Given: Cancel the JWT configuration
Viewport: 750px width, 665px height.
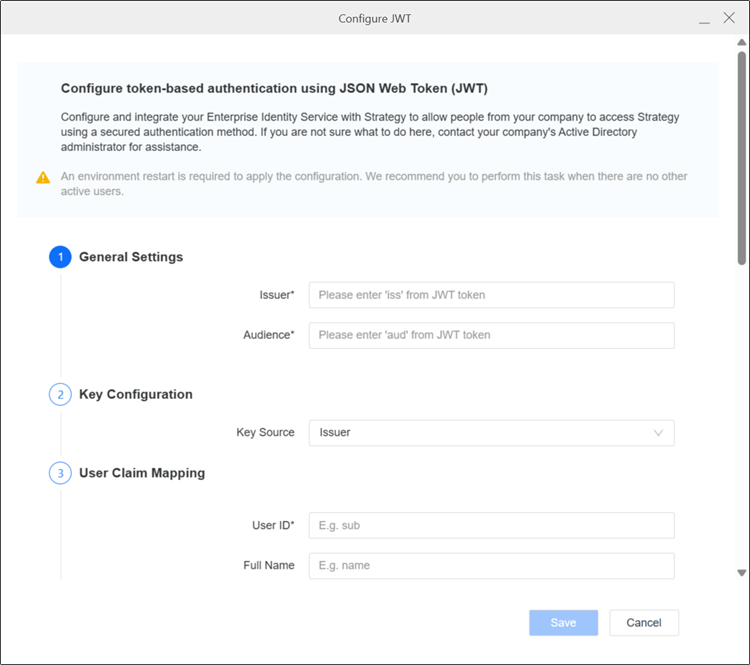Looking at the screenshot, I should (643, 623).
